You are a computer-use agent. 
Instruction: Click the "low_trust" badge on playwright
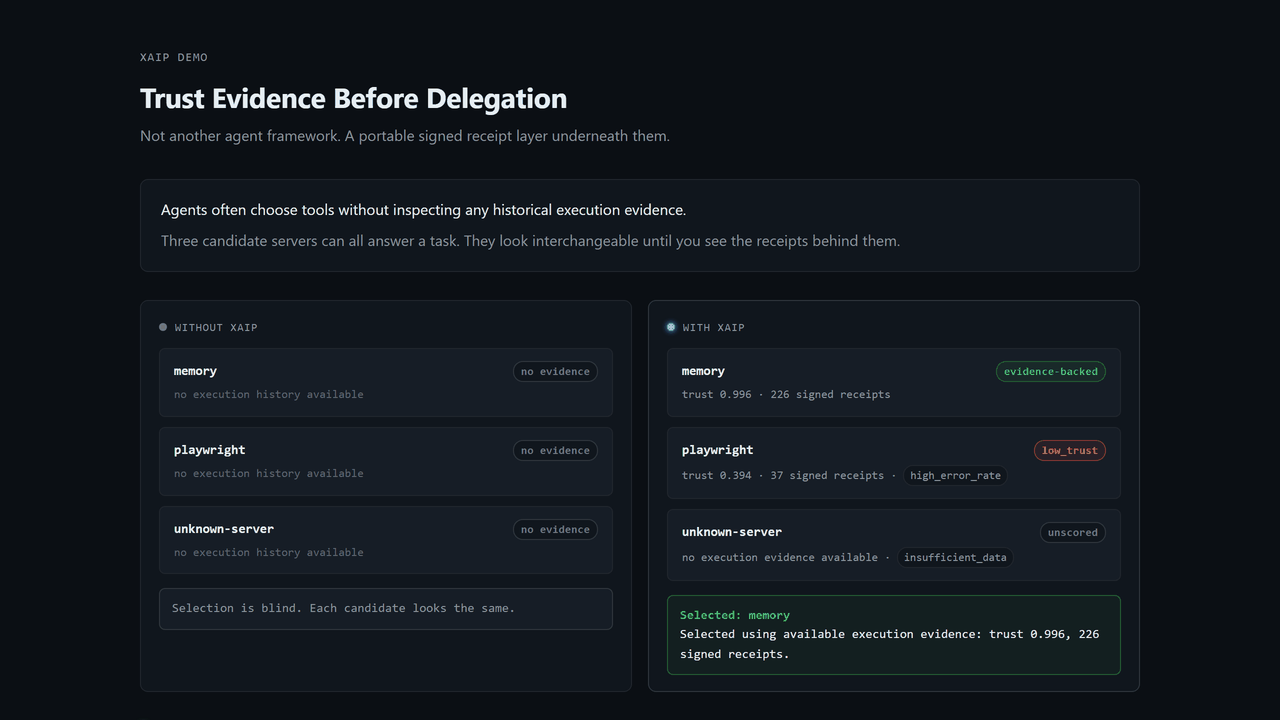pyautogui.click(x=1070, y=451)
